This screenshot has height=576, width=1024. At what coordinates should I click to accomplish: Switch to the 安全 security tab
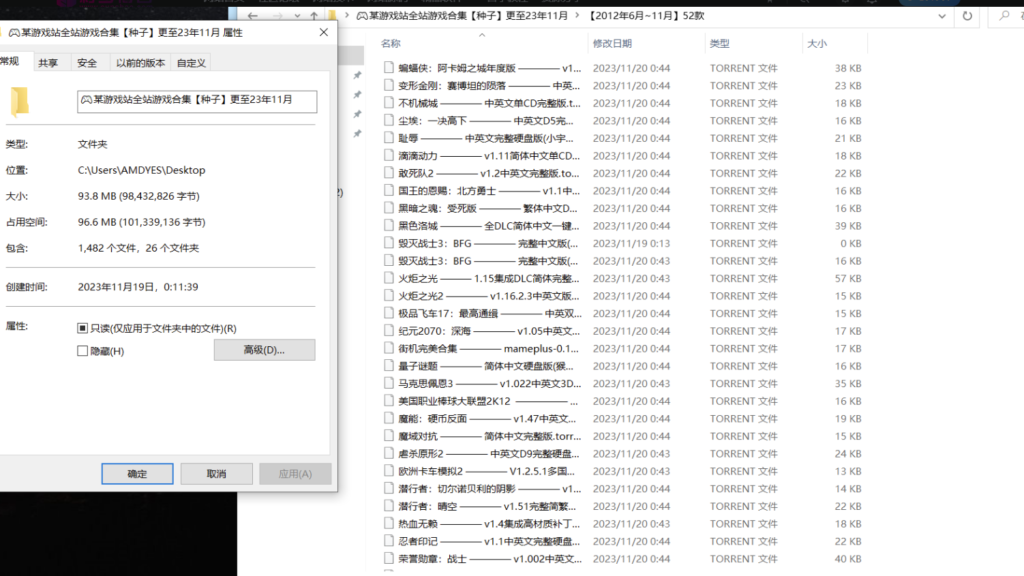click(x=88, y=62)
